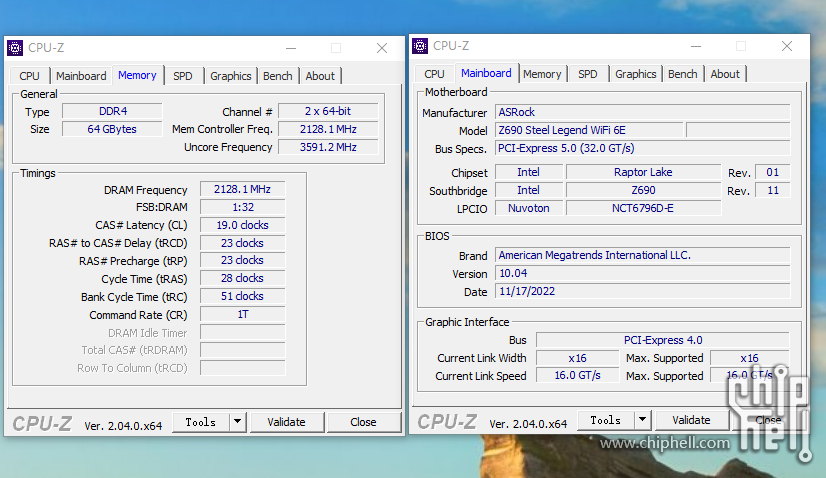
Task: Minimize the right CPU-Z window
Action: 696,46
